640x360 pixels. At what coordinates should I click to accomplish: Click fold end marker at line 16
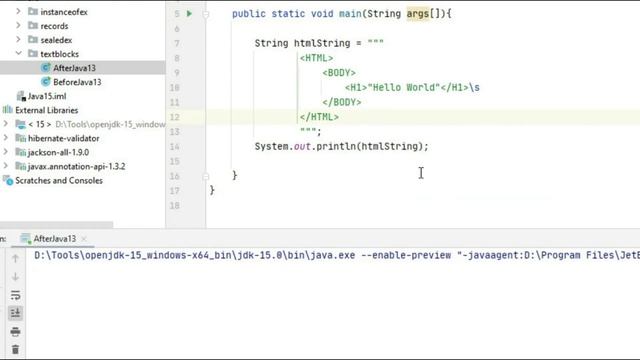coord(206,176)
